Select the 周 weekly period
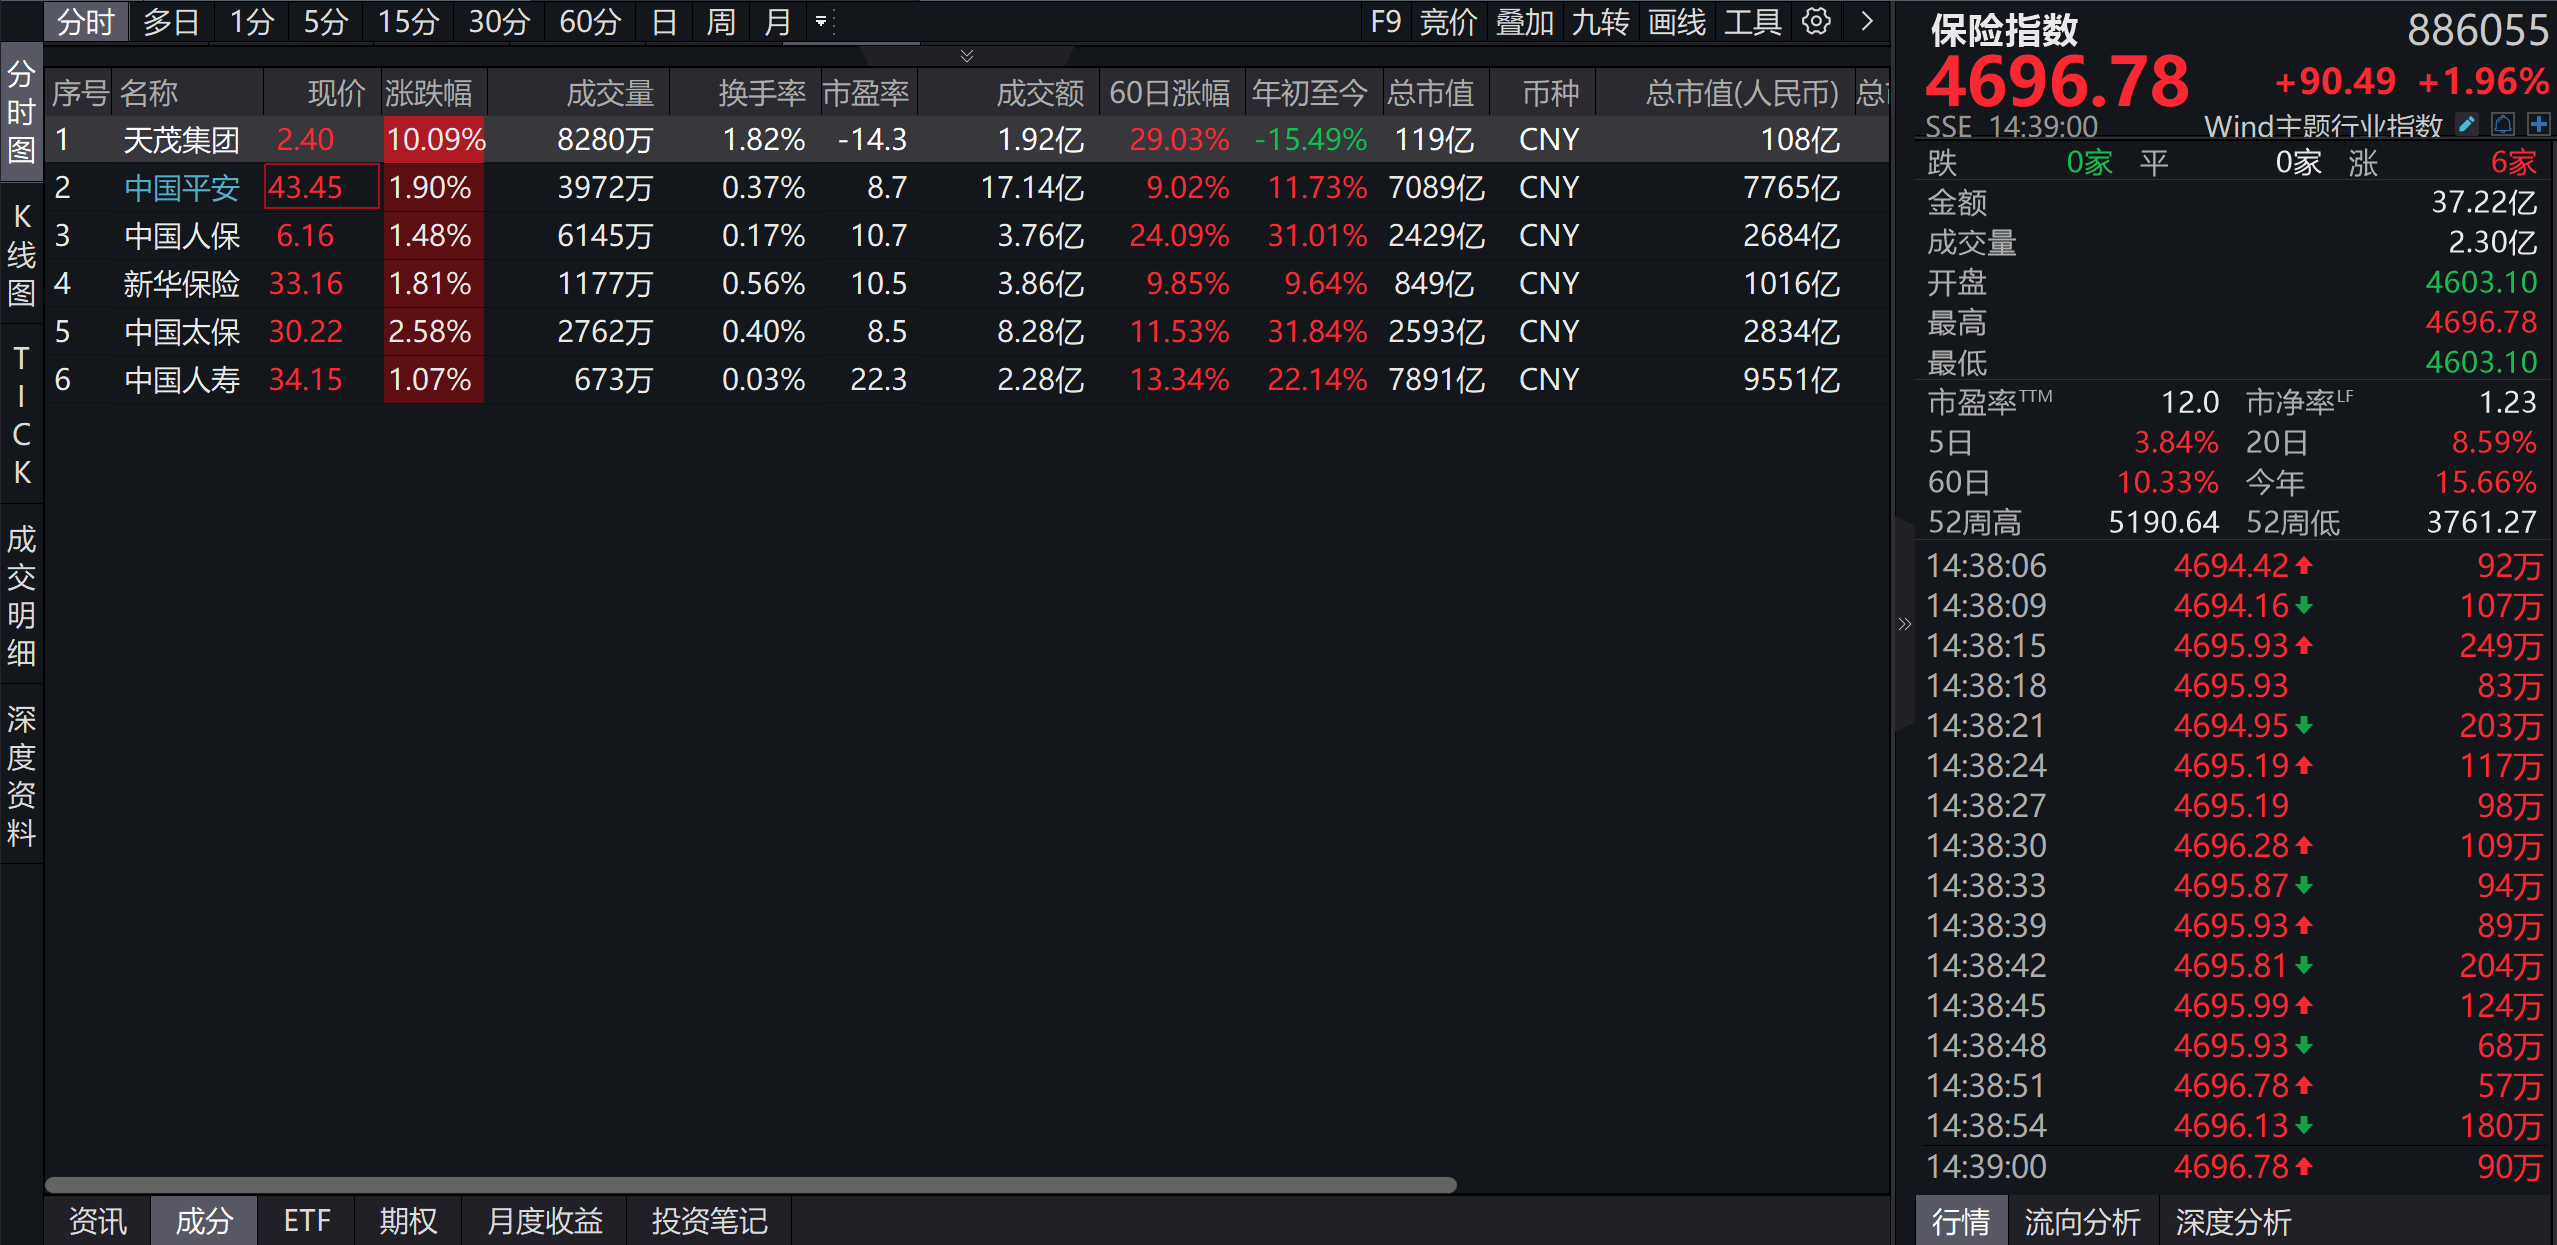This screenshot has height=1245, width=2557. pyautogui.click(x=721, y=21)
